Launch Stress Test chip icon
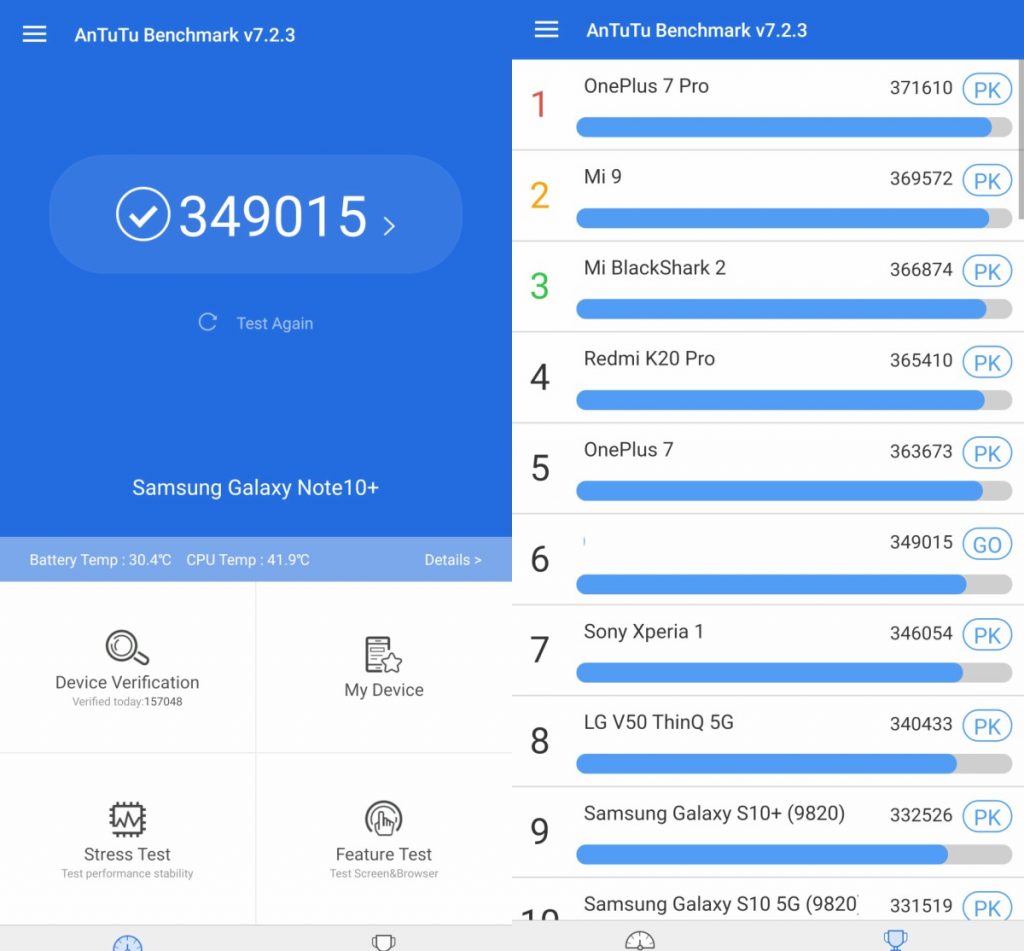This screenshot has width=1024, height=951. tap(127, 819)
